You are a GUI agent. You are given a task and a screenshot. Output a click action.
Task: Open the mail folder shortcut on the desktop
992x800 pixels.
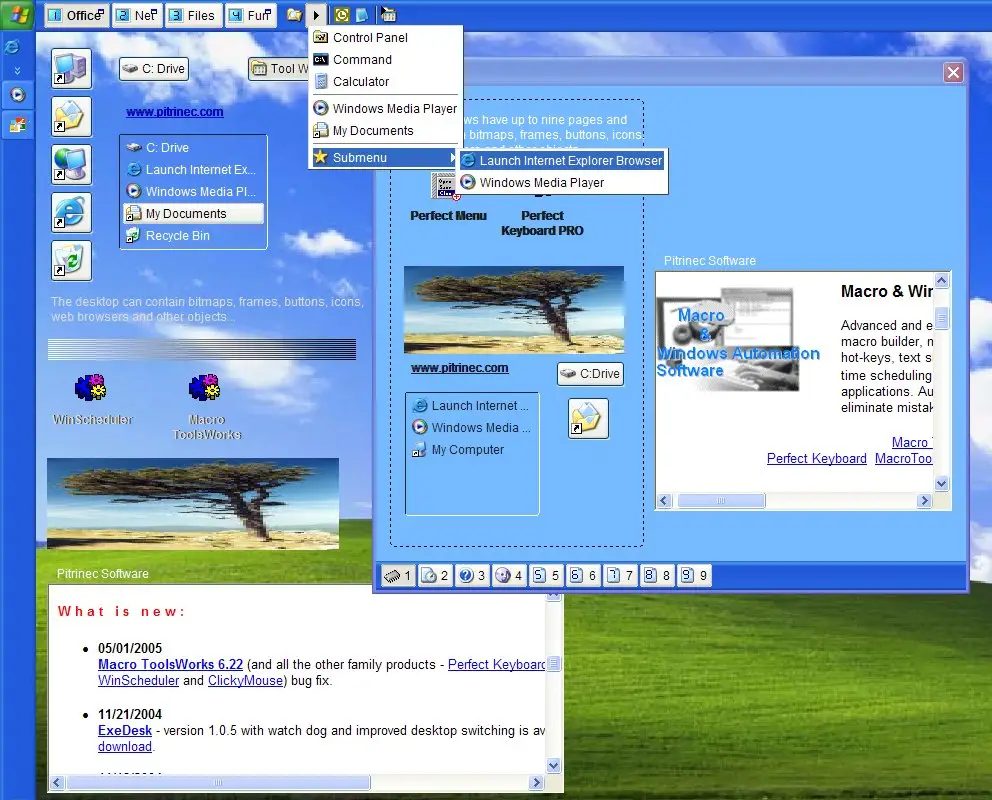tap(71, 116)
